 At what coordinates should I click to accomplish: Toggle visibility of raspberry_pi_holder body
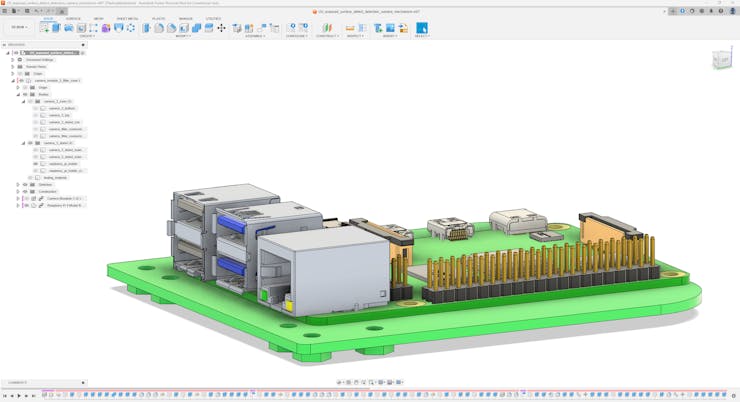pos(35,164)
